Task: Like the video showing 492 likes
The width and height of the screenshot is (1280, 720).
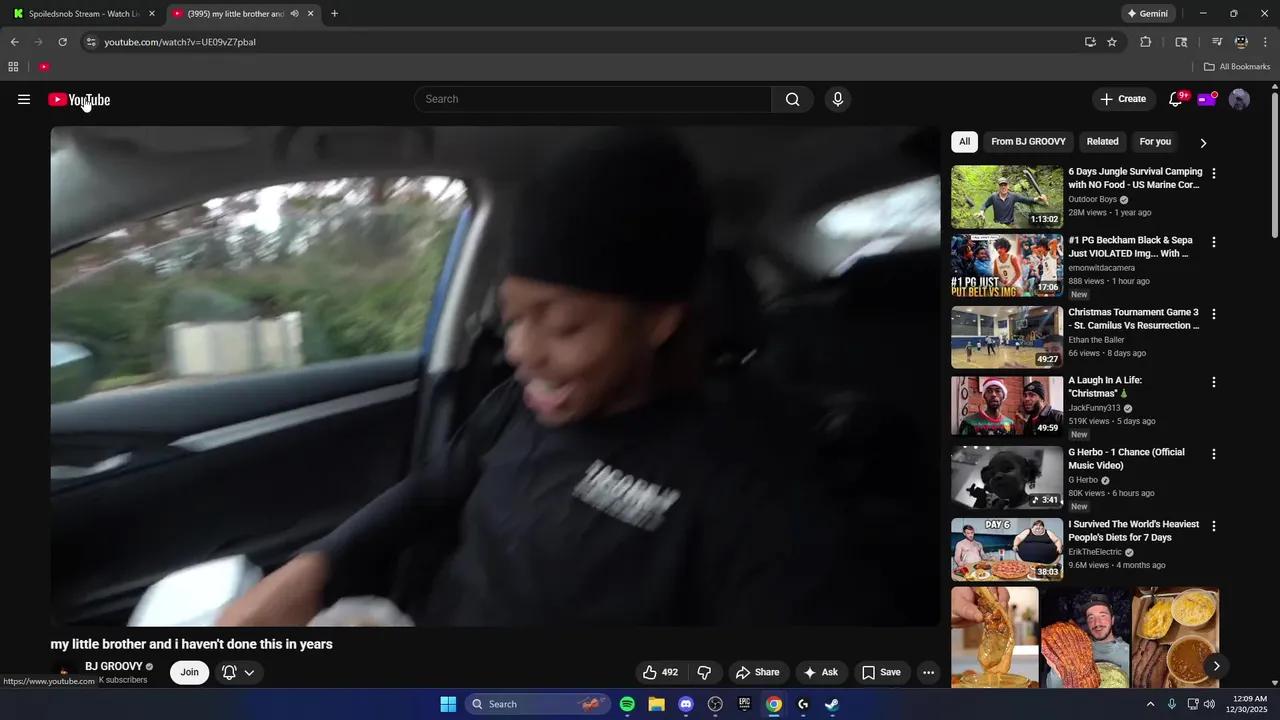Action: 659,672
